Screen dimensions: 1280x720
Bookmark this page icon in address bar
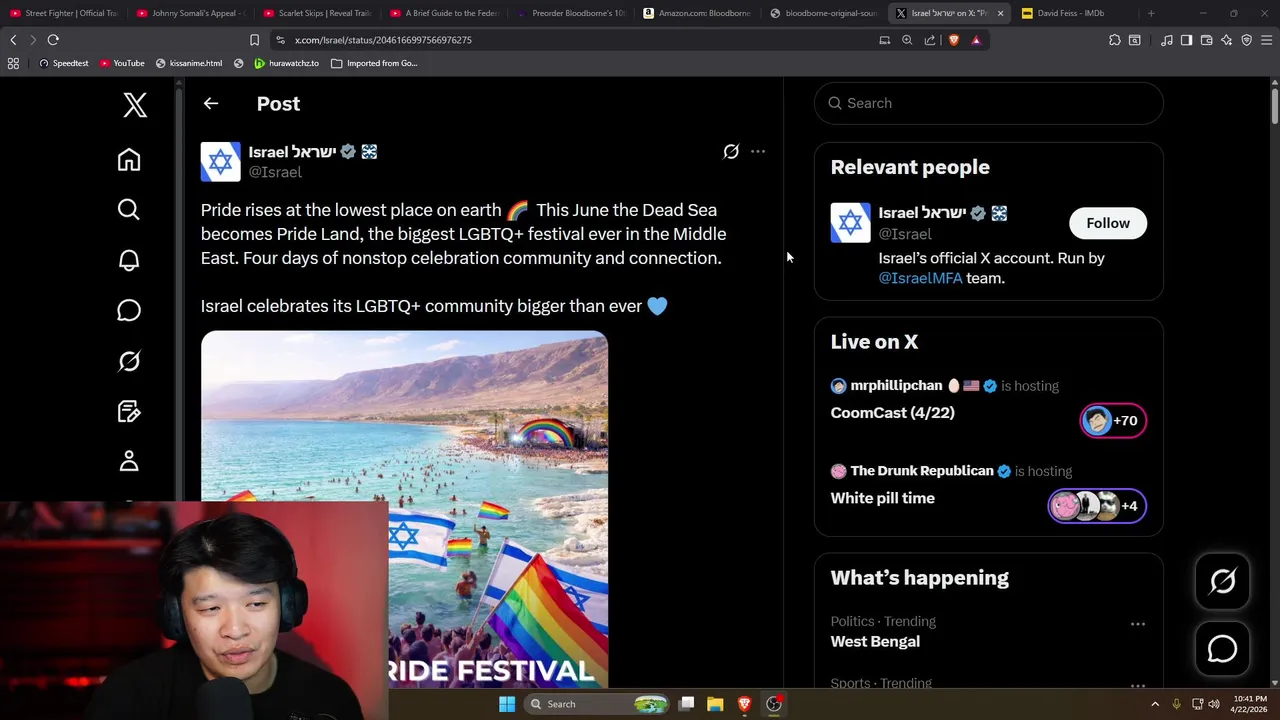(254, 40)
